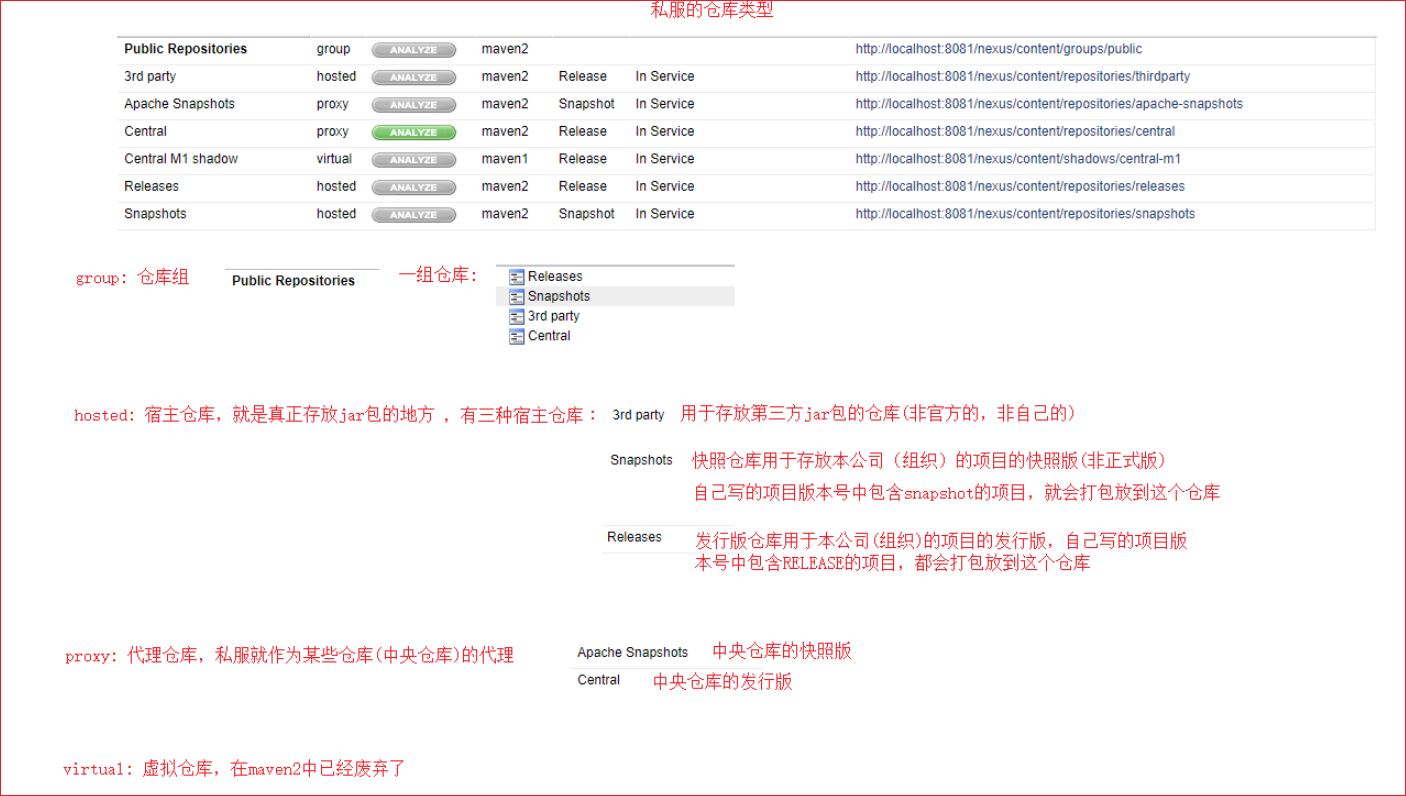This screenshot has height=796, width=1406.
Task: Click 3rd party label in hosted section
Action: point(638,415)
